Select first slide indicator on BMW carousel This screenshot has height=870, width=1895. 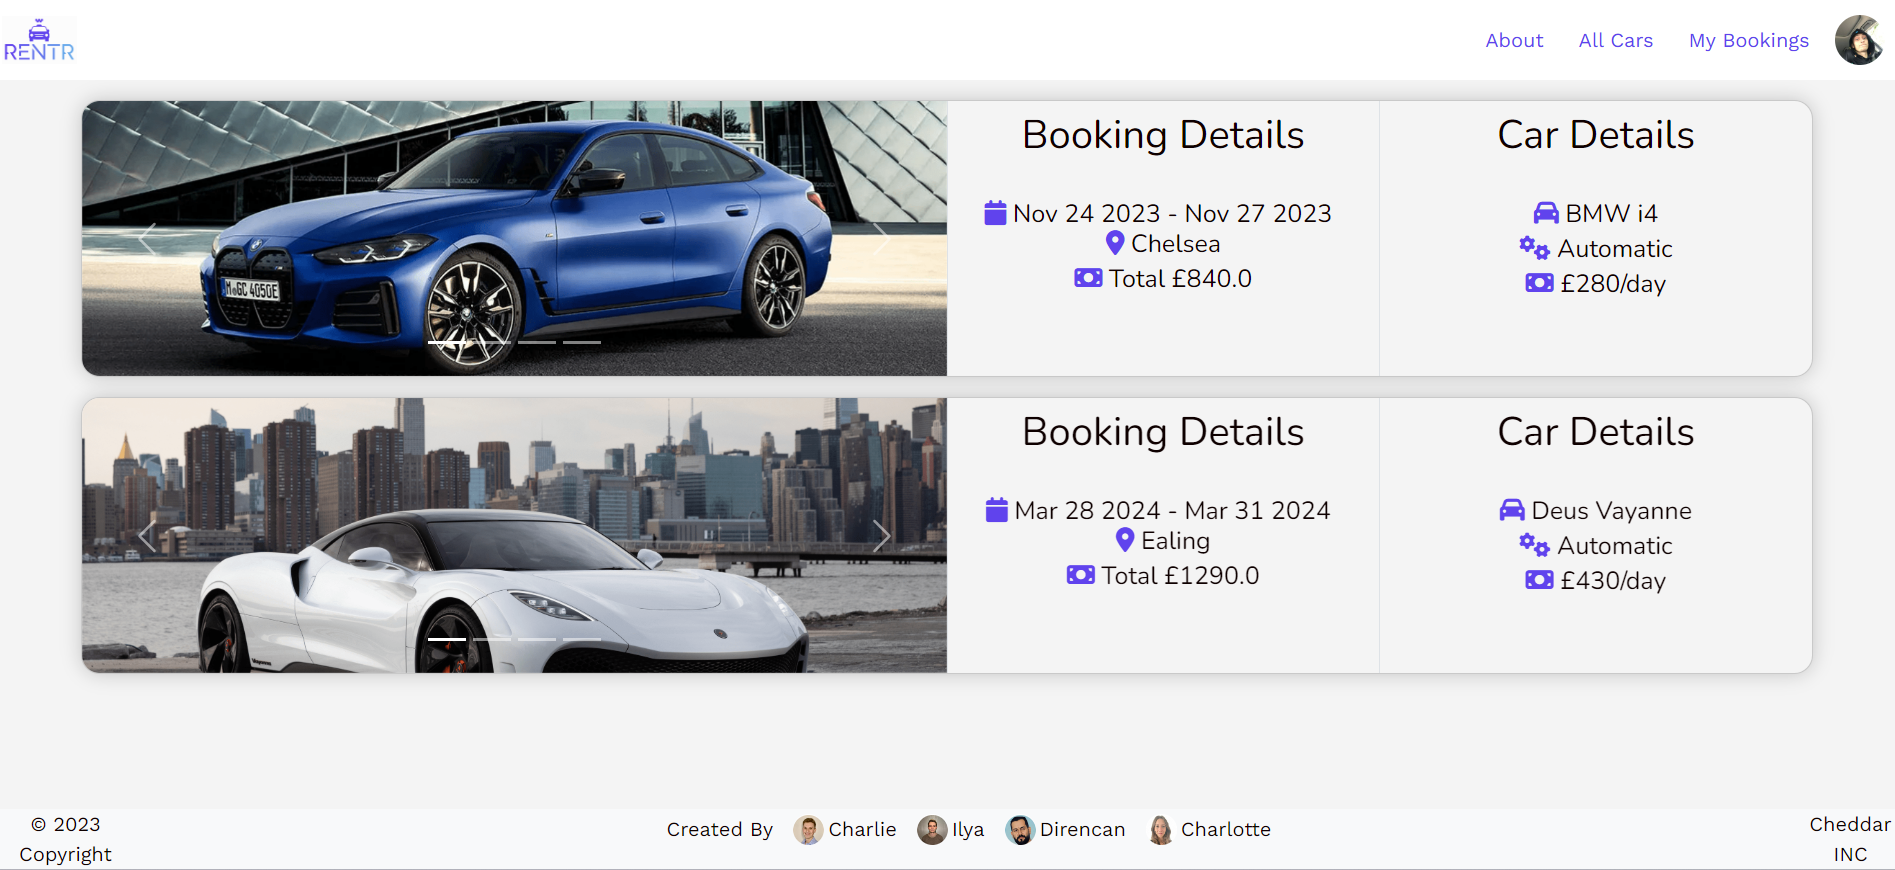[447, 342]
